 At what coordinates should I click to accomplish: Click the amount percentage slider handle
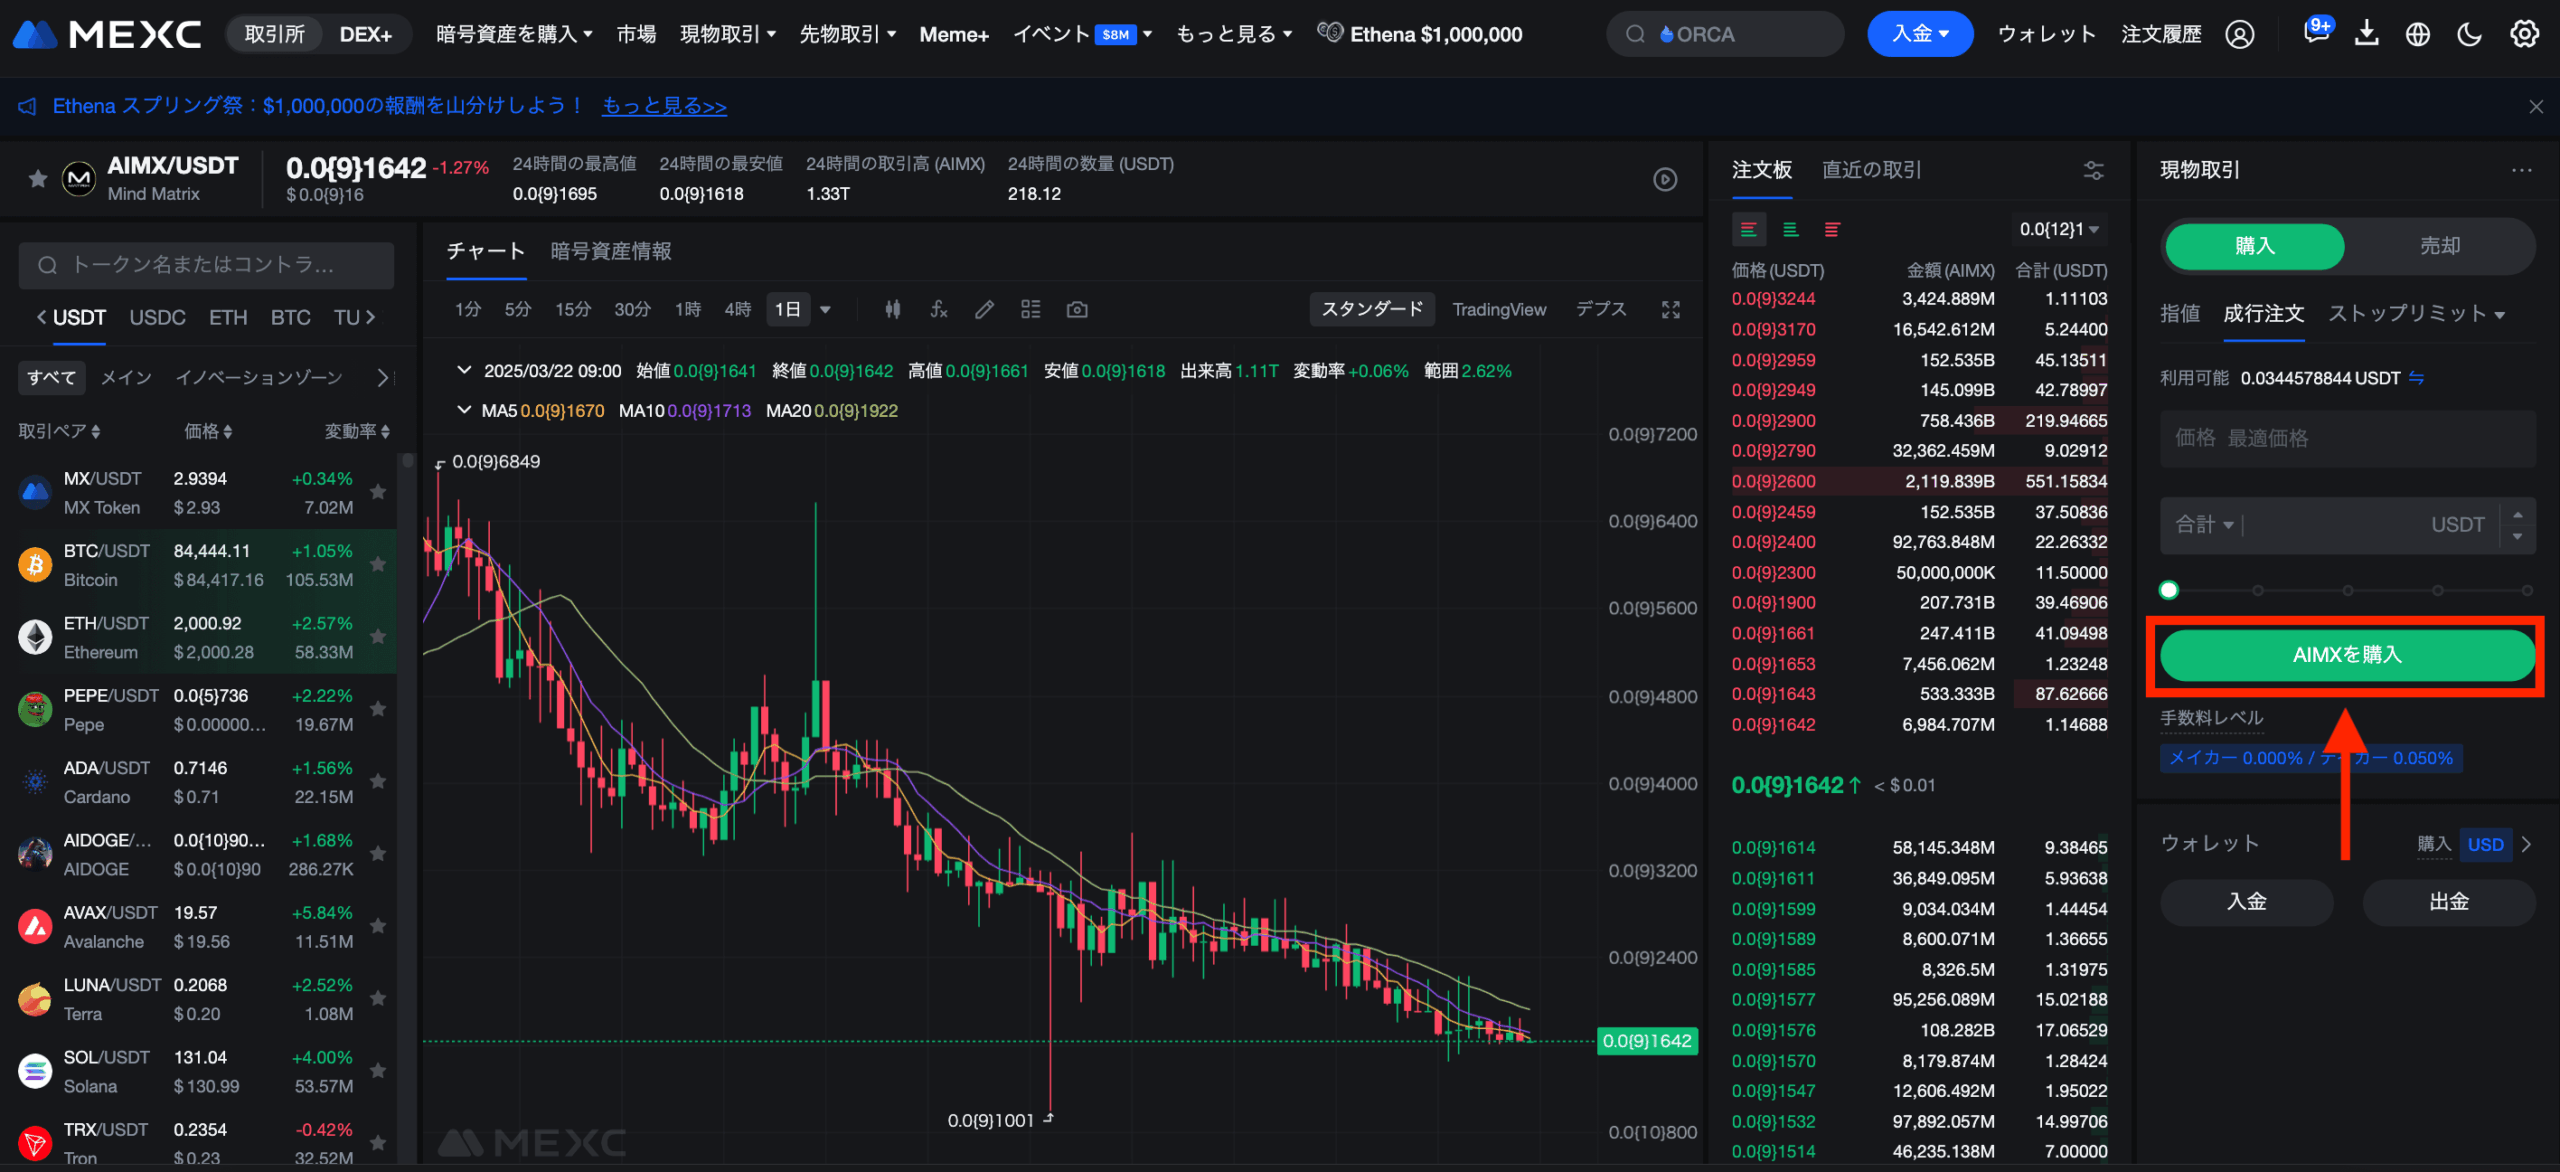[x=2168, y=590]
